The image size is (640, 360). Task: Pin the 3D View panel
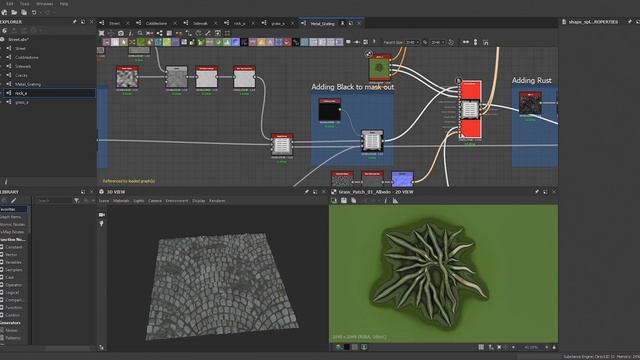point(307,191)
